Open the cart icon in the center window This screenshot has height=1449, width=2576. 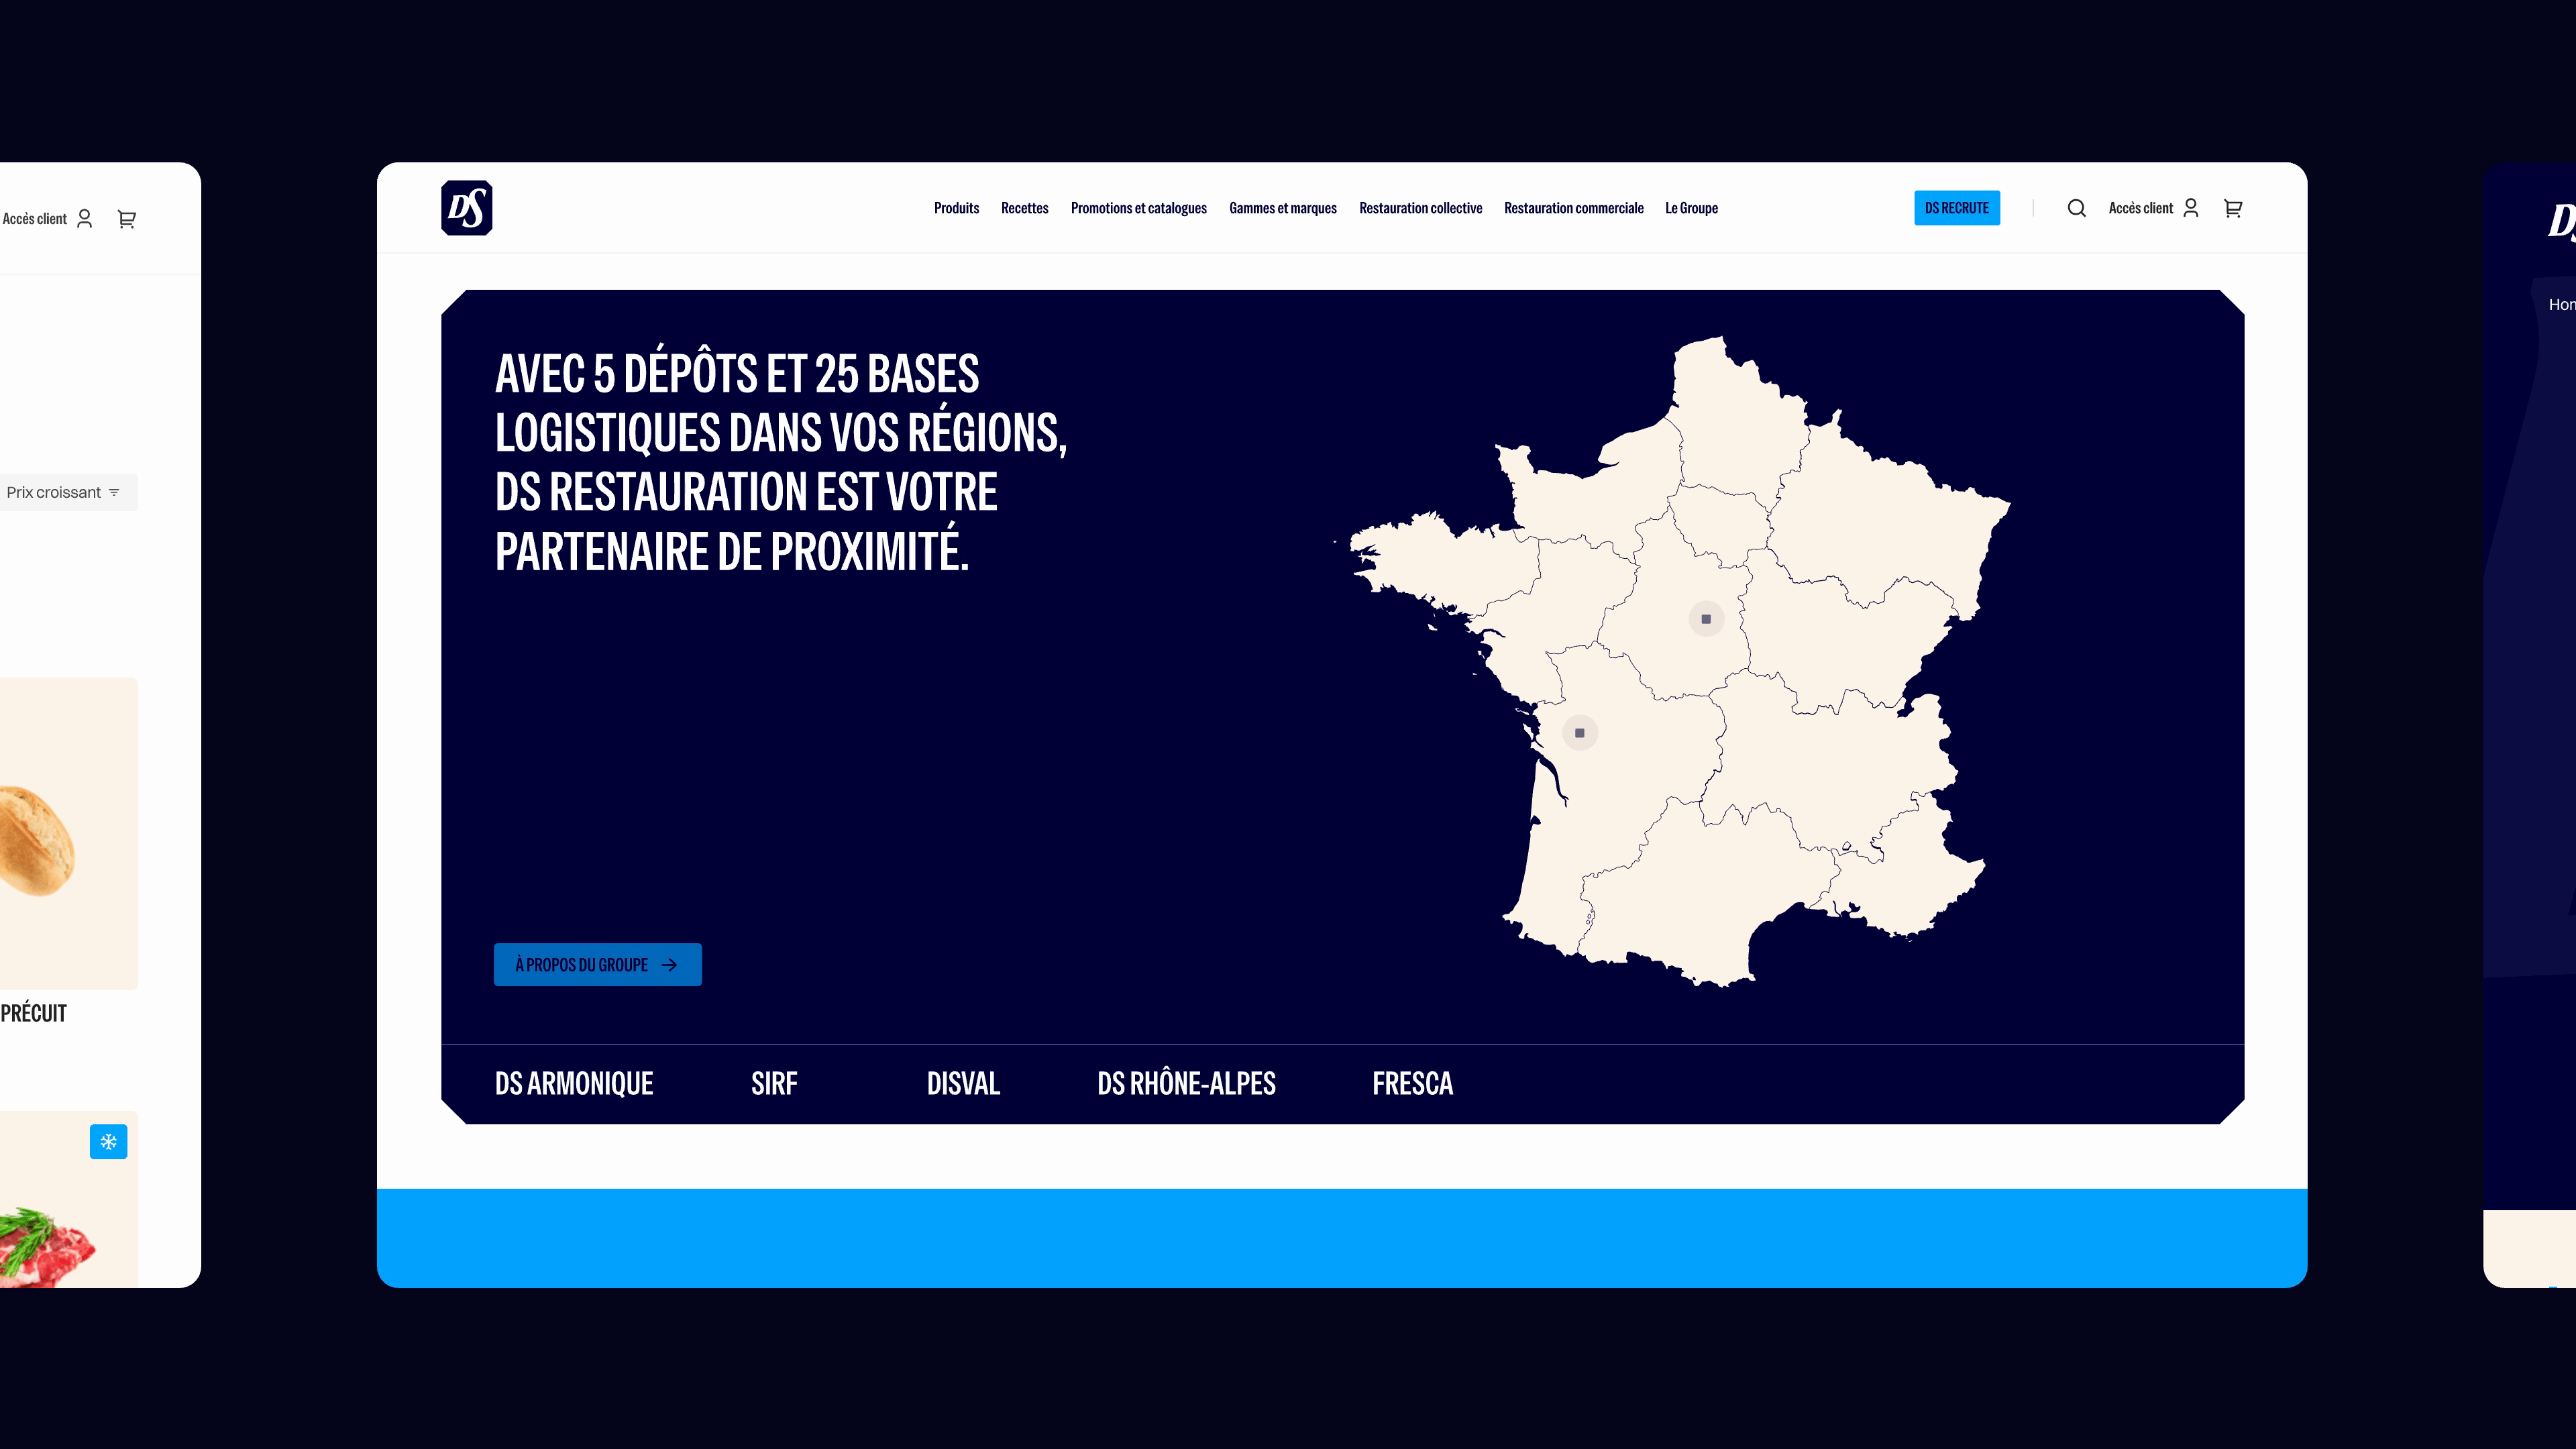pyautogui.click(x=2233, y=208)
